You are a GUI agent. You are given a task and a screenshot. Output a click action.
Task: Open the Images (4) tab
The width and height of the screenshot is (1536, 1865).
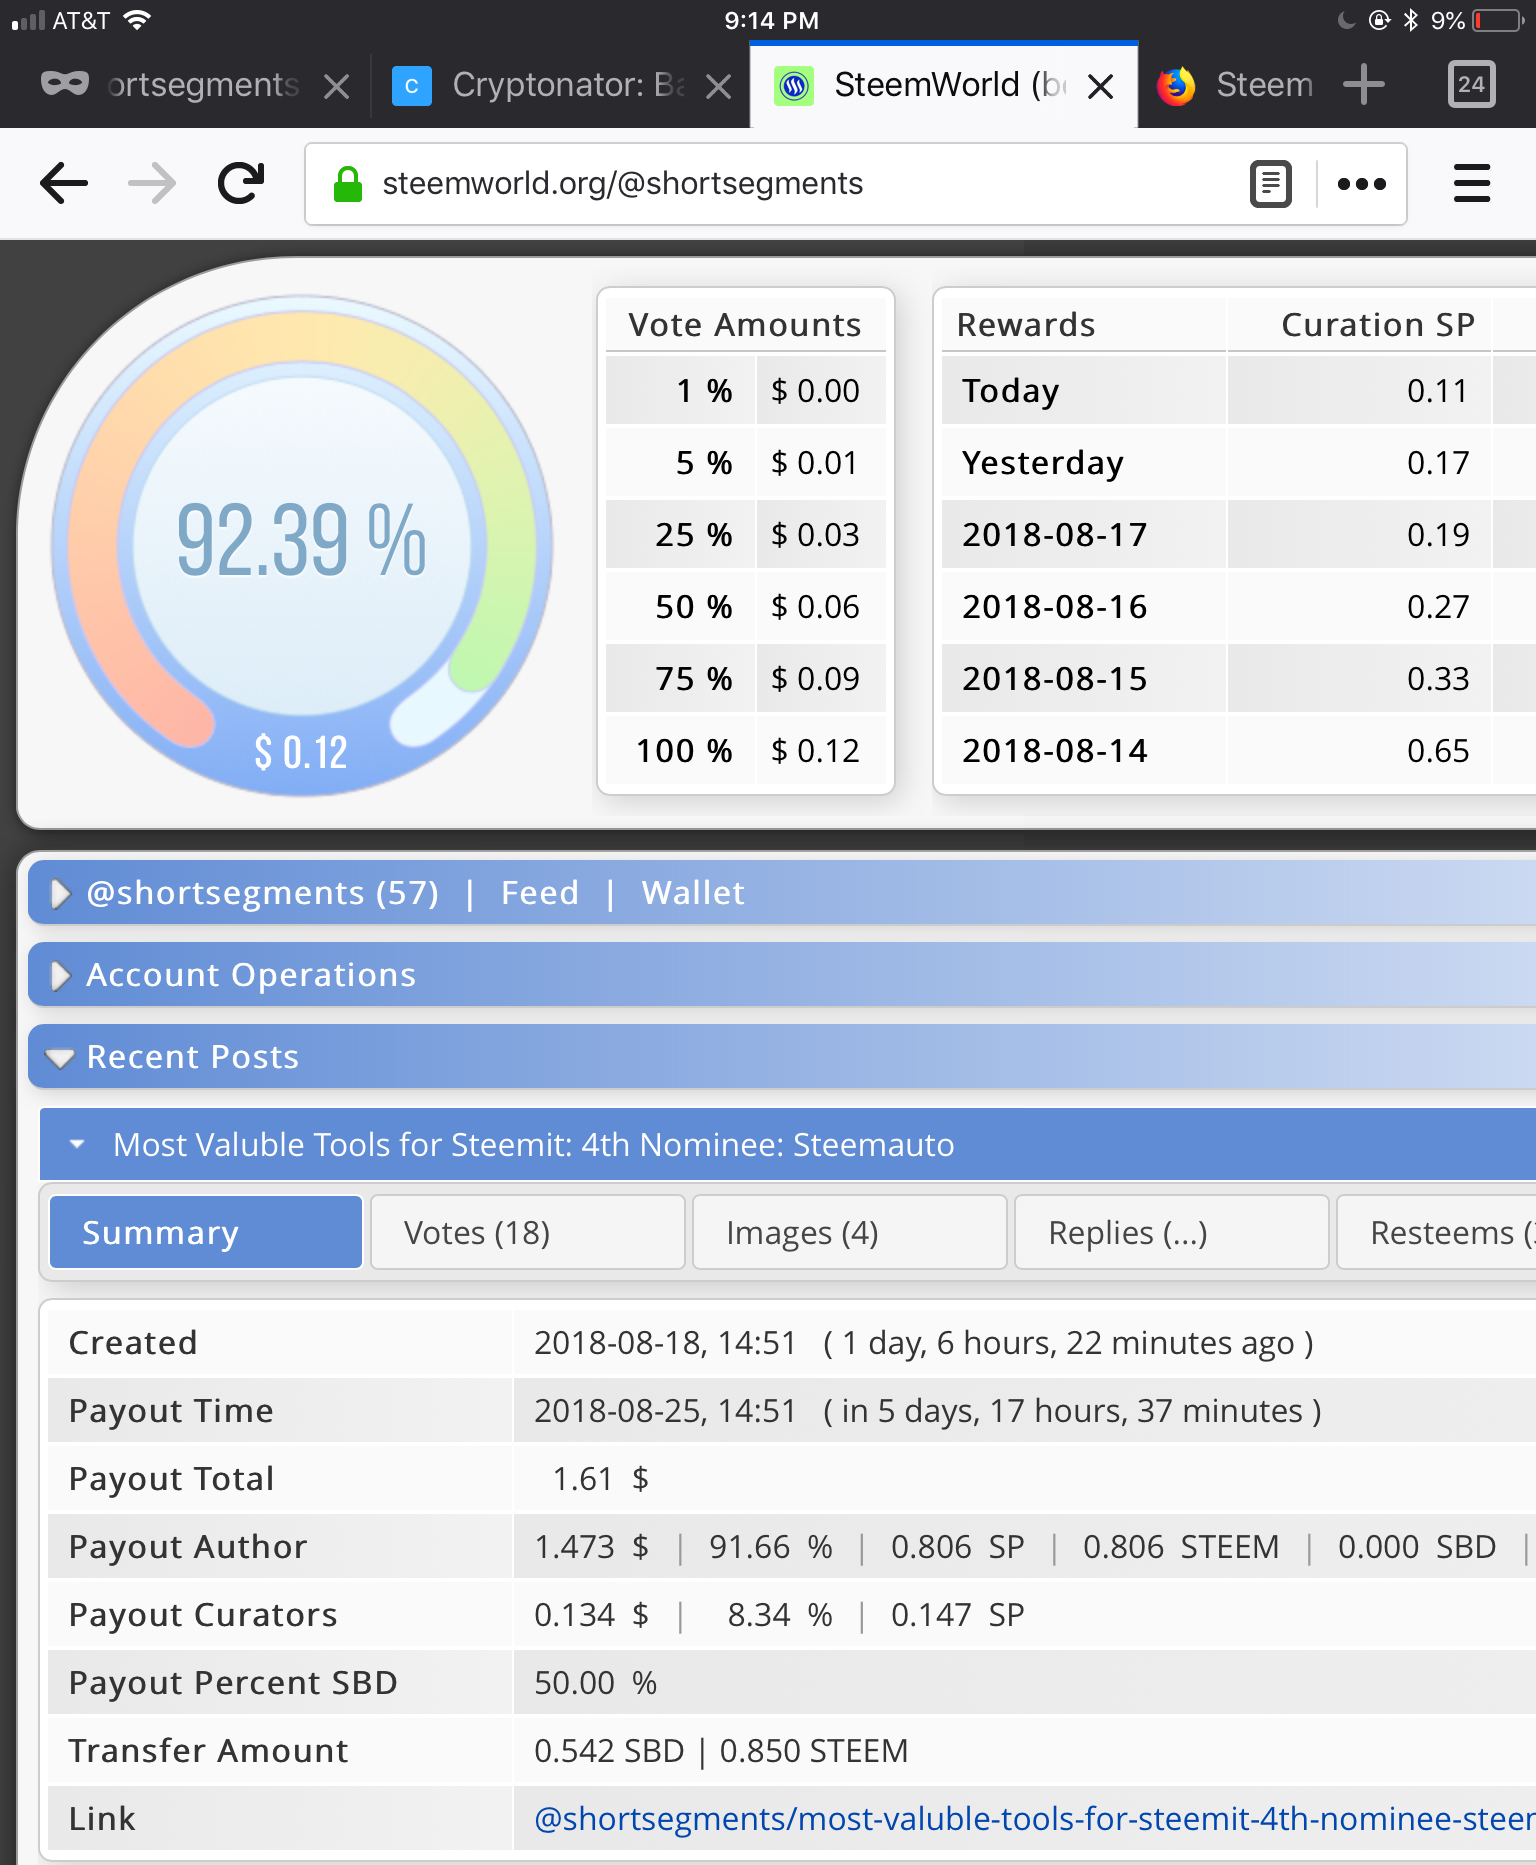tap(850, 1233)
